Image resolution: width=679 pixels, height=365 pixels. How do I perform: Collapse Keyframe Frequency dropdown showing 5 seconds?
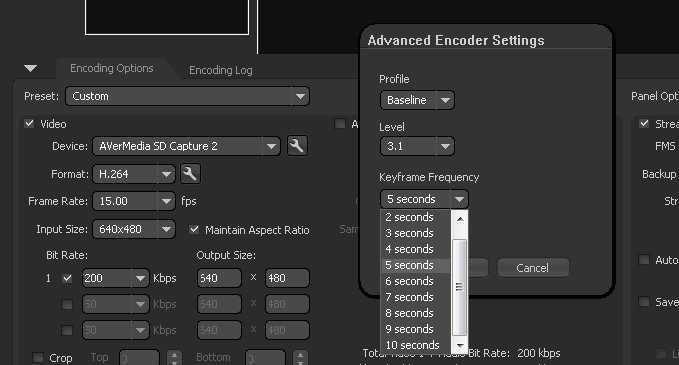pos(424,199)
